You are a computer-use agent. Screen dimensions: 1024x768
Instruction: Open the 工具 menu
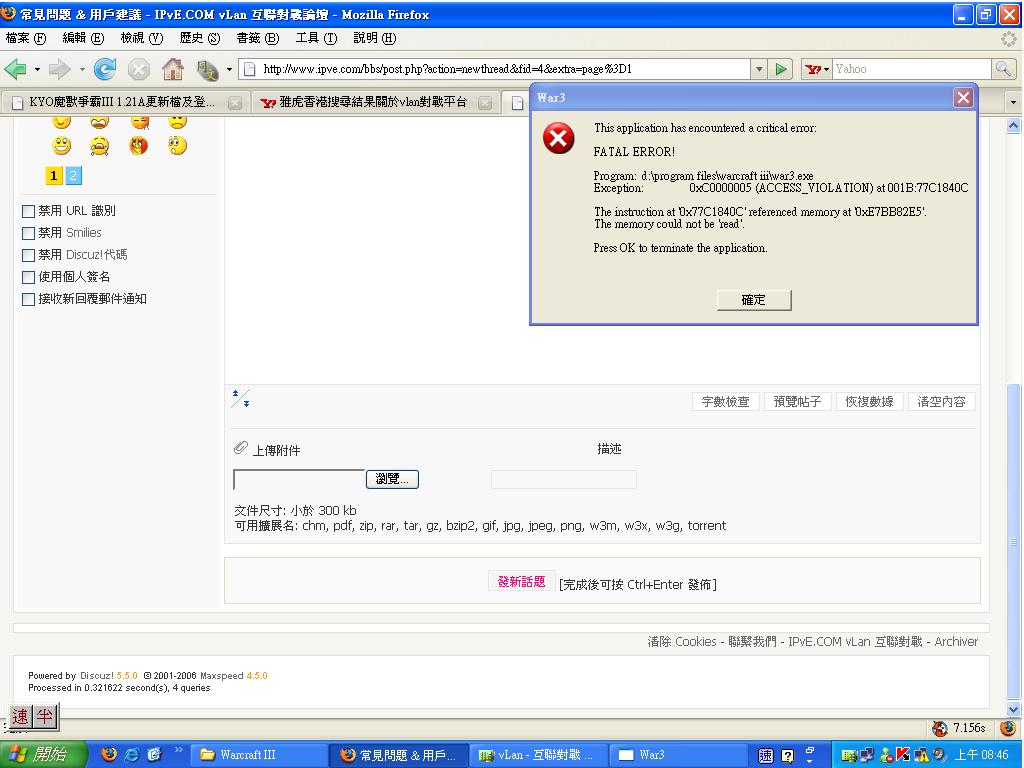click(x=316, y=38)
